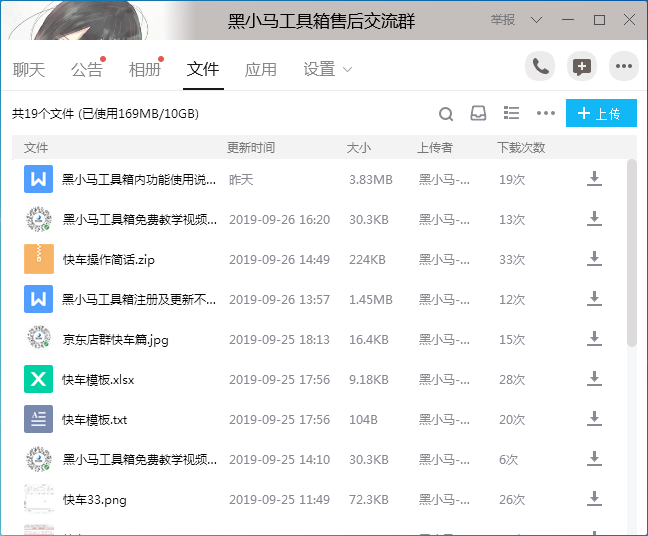Open the three-dot menu in group header
This screenshot has width=648, height=536.
[624, 67]
